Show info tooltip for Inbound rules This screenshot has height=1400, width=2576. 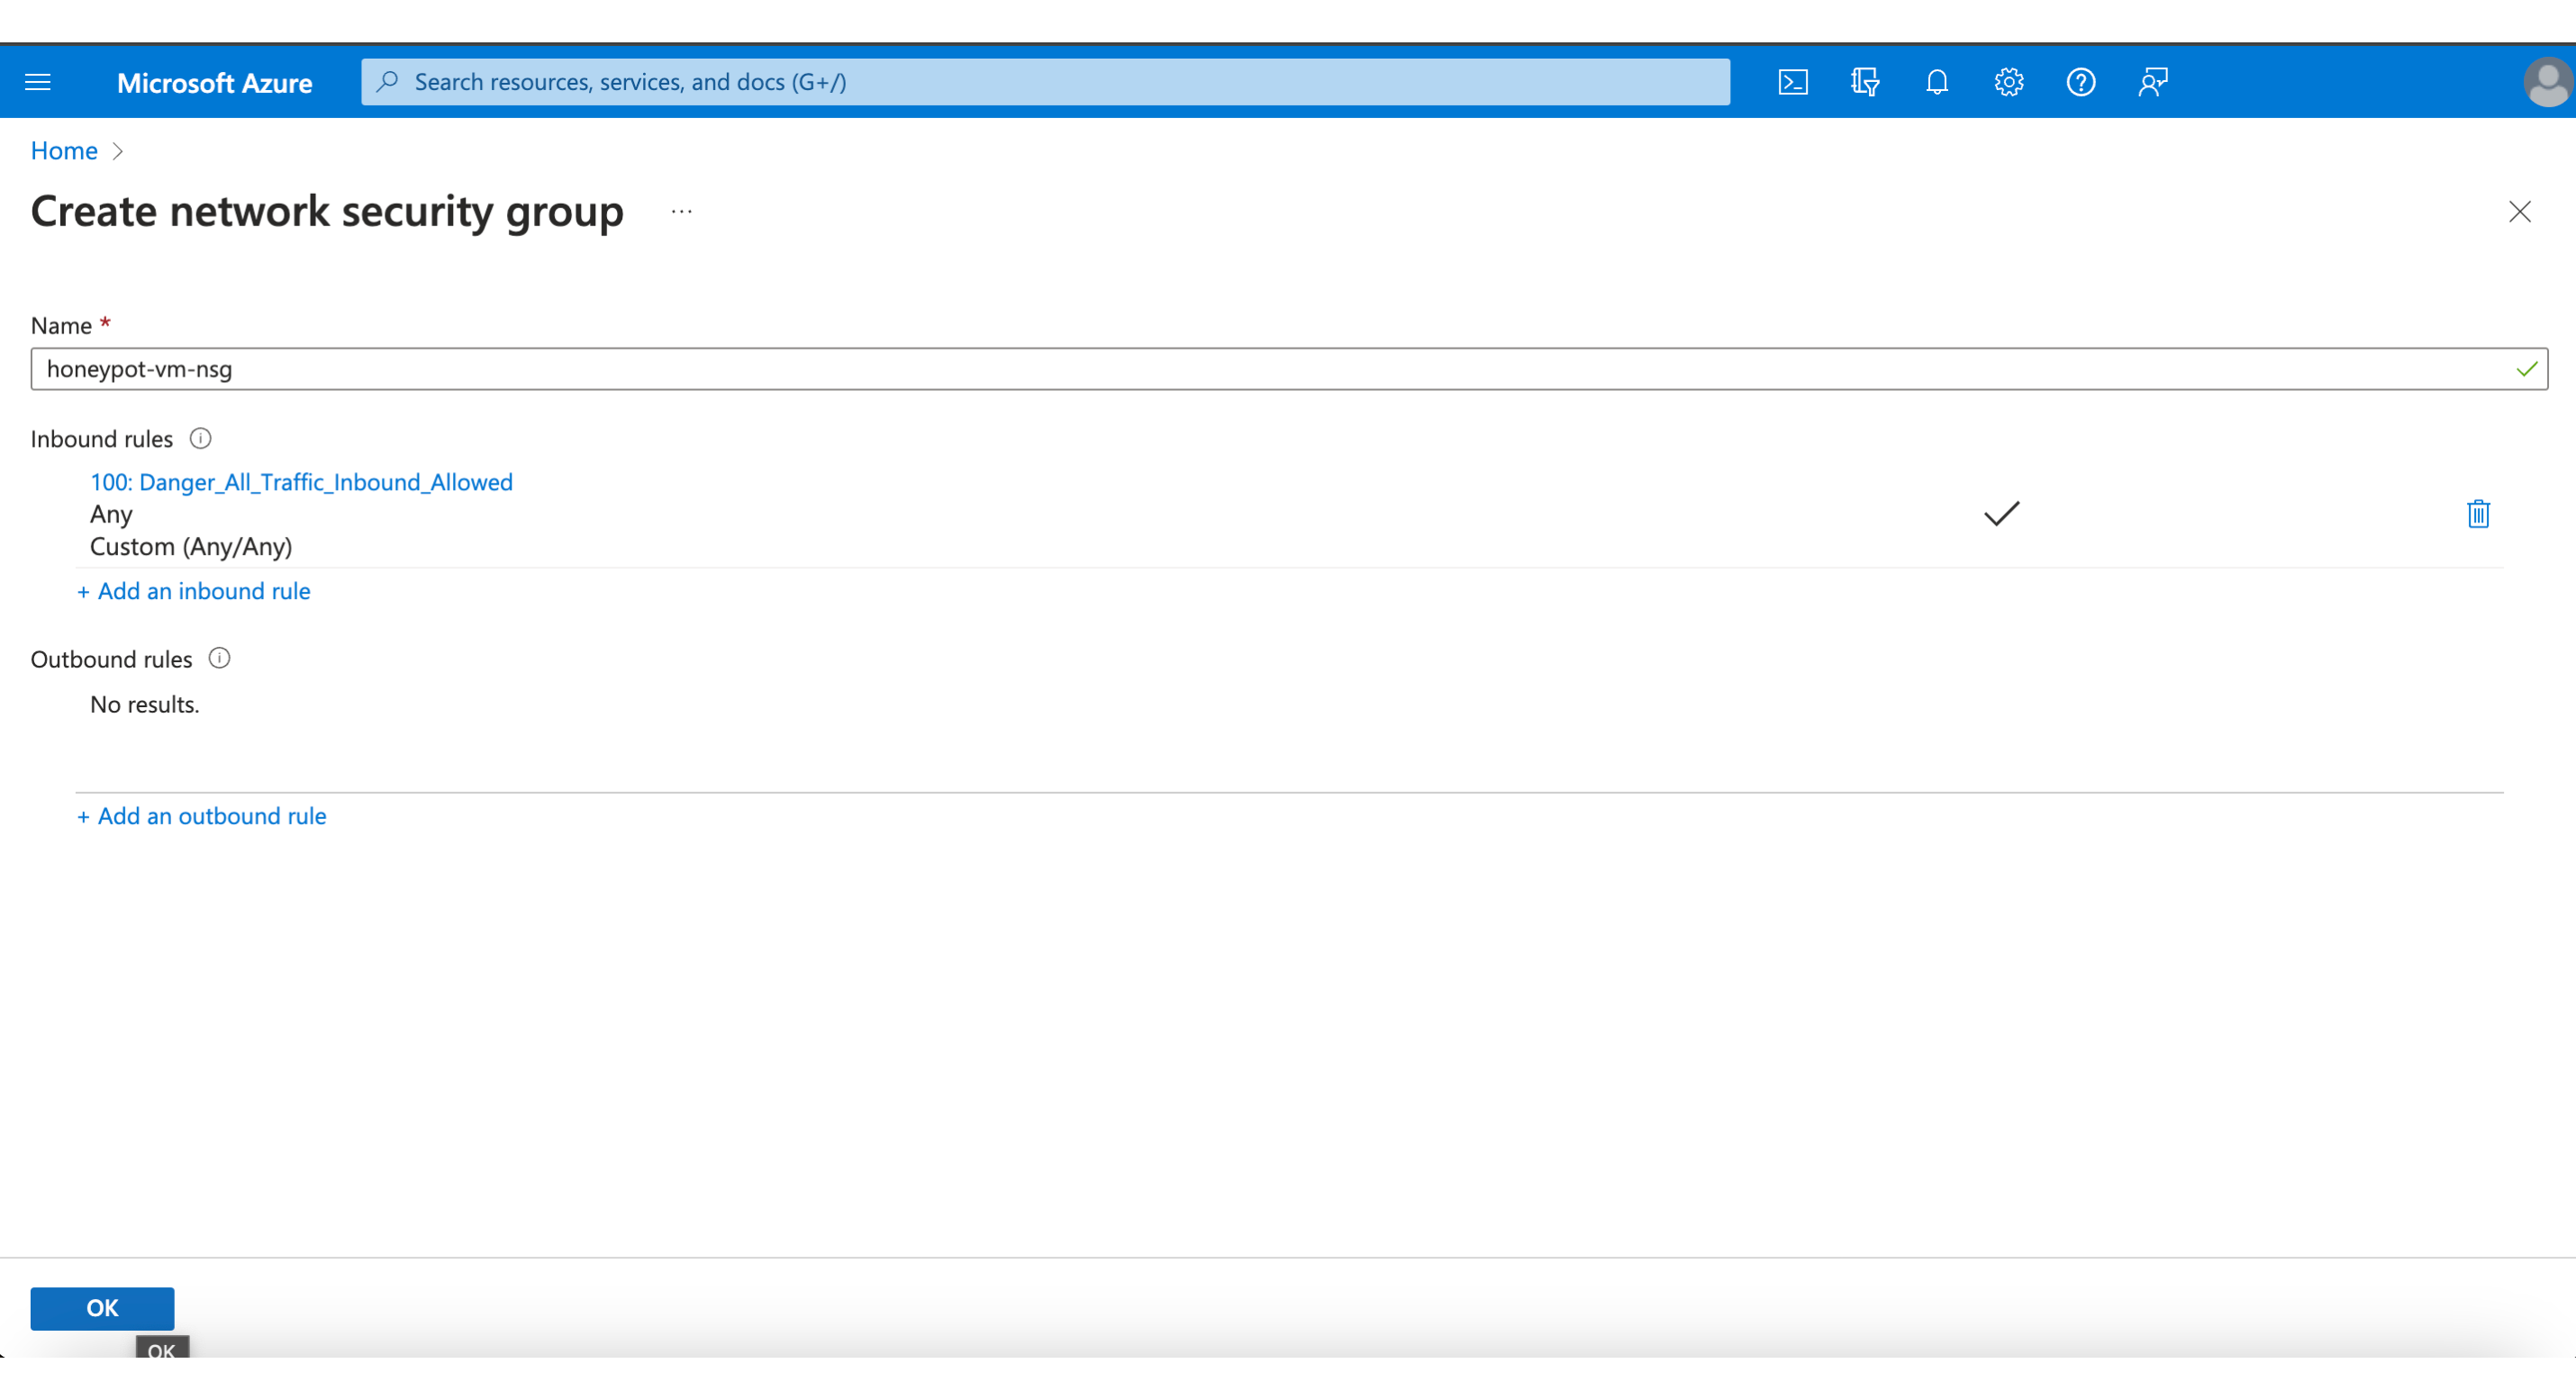coord(200,439)
